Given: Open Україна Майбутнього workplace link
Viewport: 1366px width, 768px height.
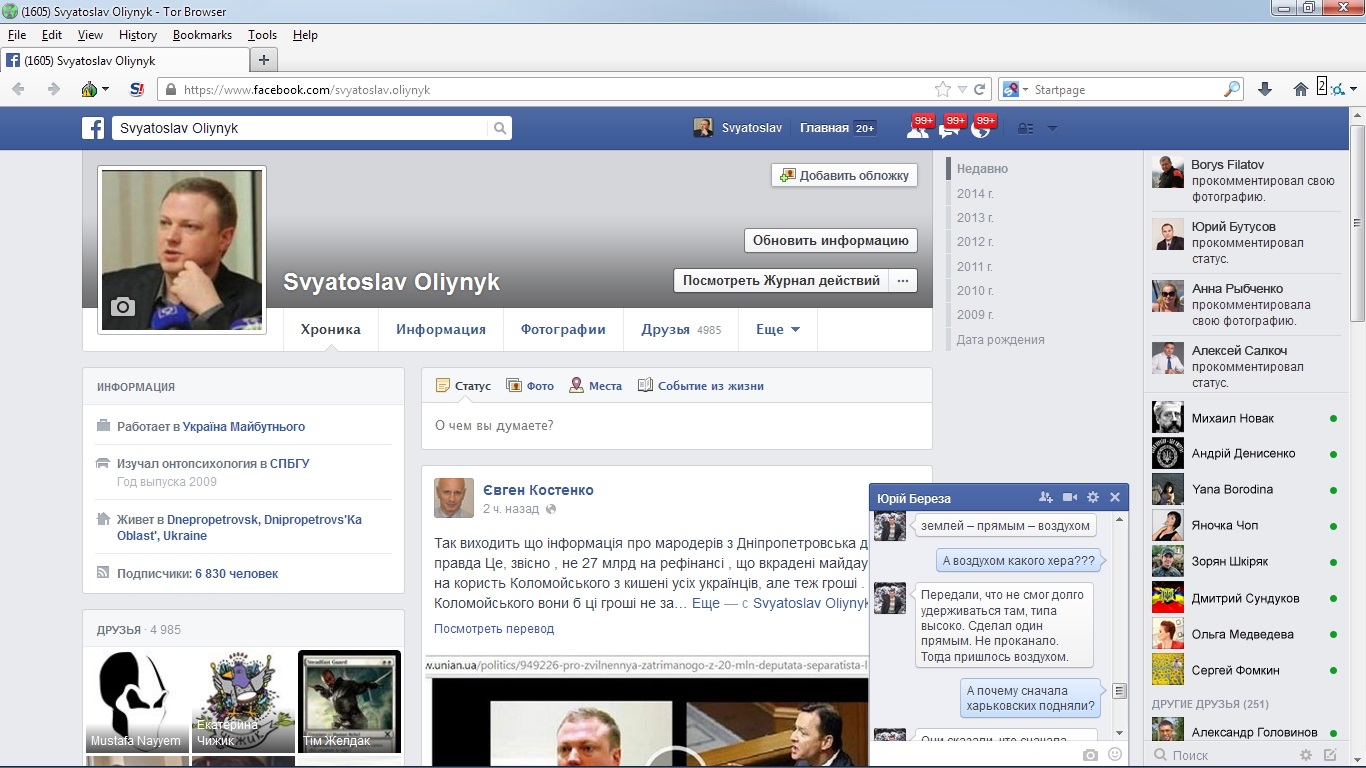Looking at the screenshot, I should click(x=243, y=427).
